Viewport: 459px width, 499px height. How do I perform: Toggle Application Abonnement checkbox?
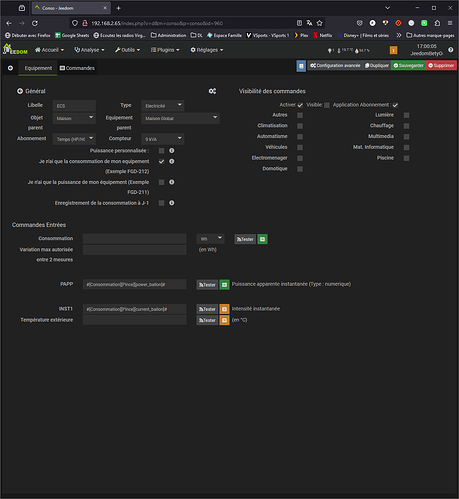pyautogui.click(x=395, y=105)
